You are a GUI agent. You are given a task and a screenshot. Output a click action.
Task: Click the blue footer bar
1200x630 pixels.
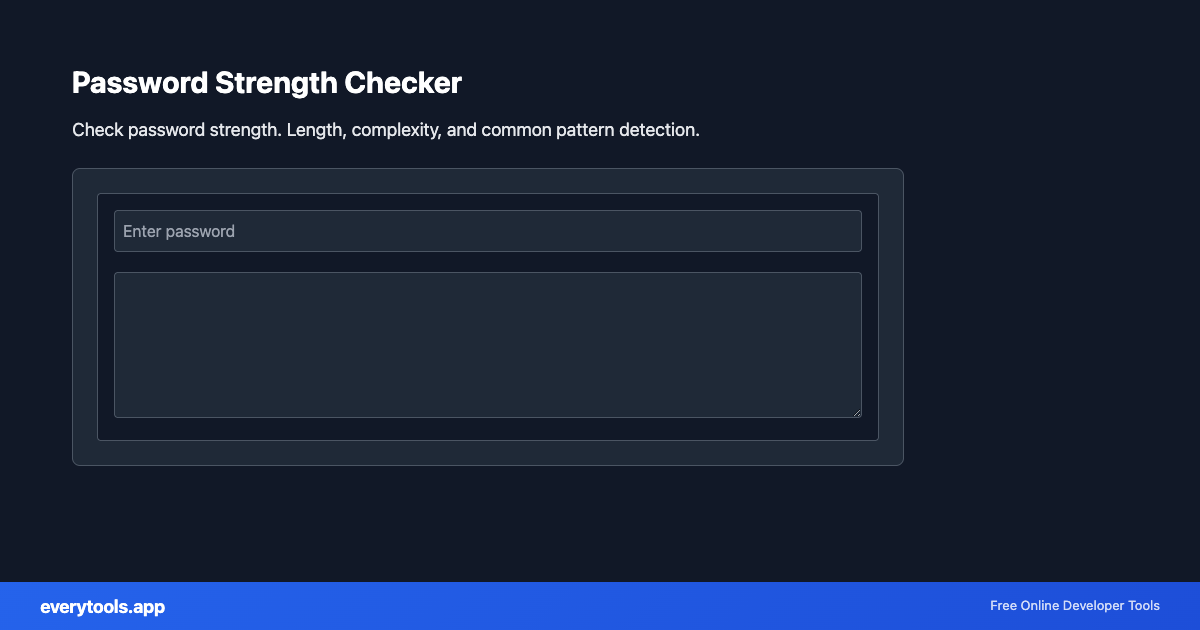(x=600, y=606)
